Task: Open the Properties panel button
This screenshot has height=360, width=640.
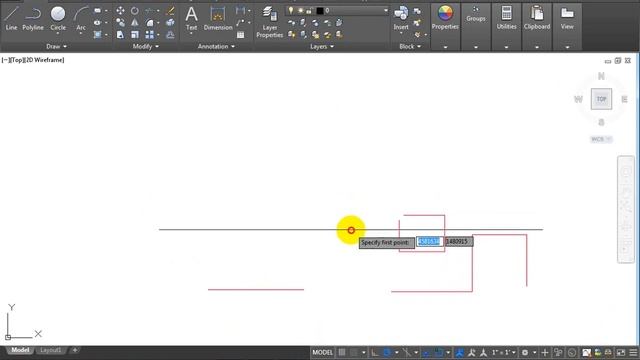Action: [445, 18]
